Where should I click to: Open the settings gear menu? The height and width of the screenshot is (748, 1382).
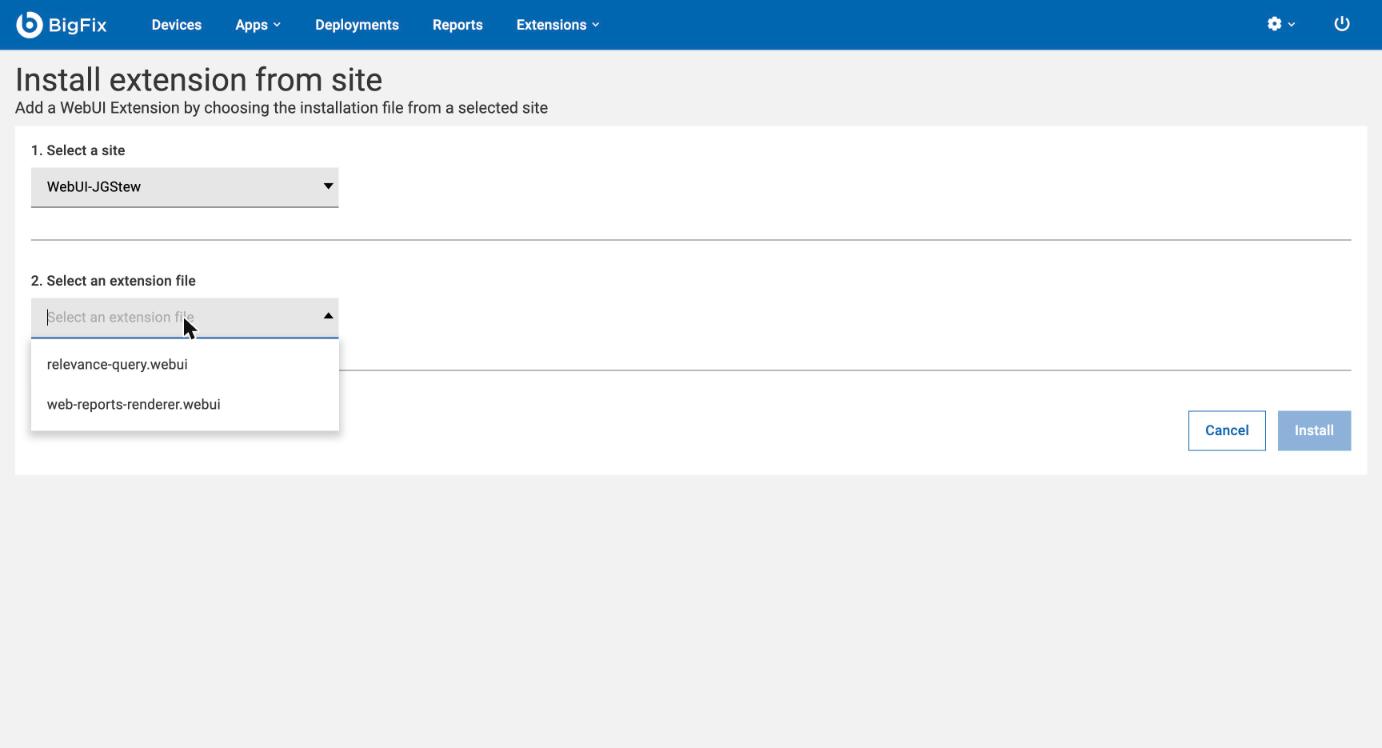coord(1281,24)
